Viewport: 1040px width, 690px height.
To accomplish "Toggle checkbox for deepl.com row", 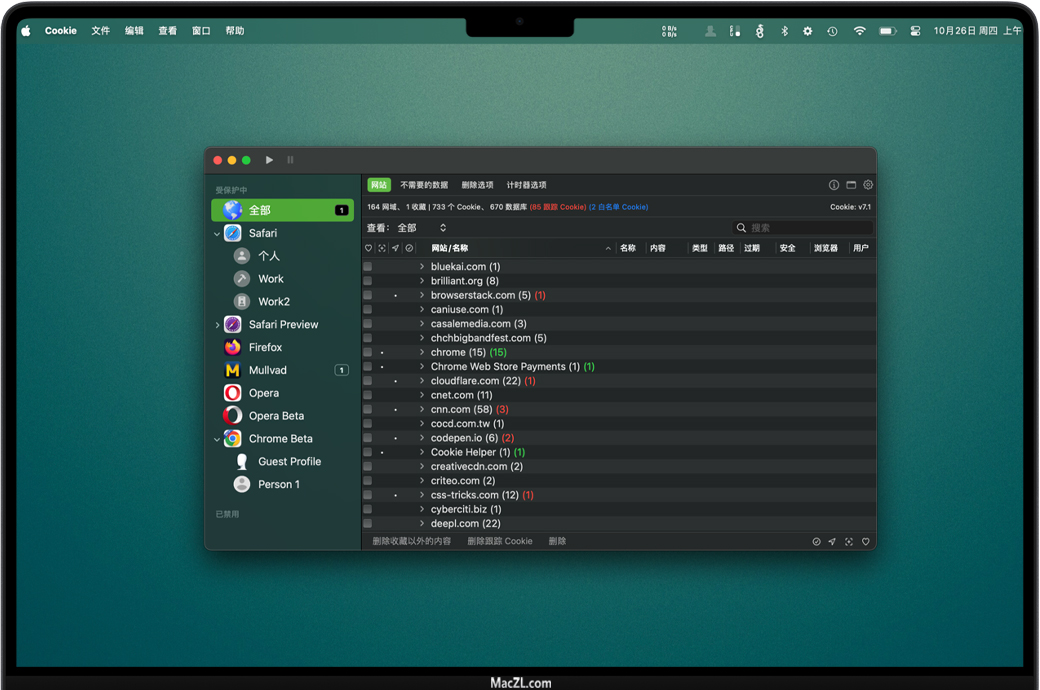I will click(x=368, y=524).
